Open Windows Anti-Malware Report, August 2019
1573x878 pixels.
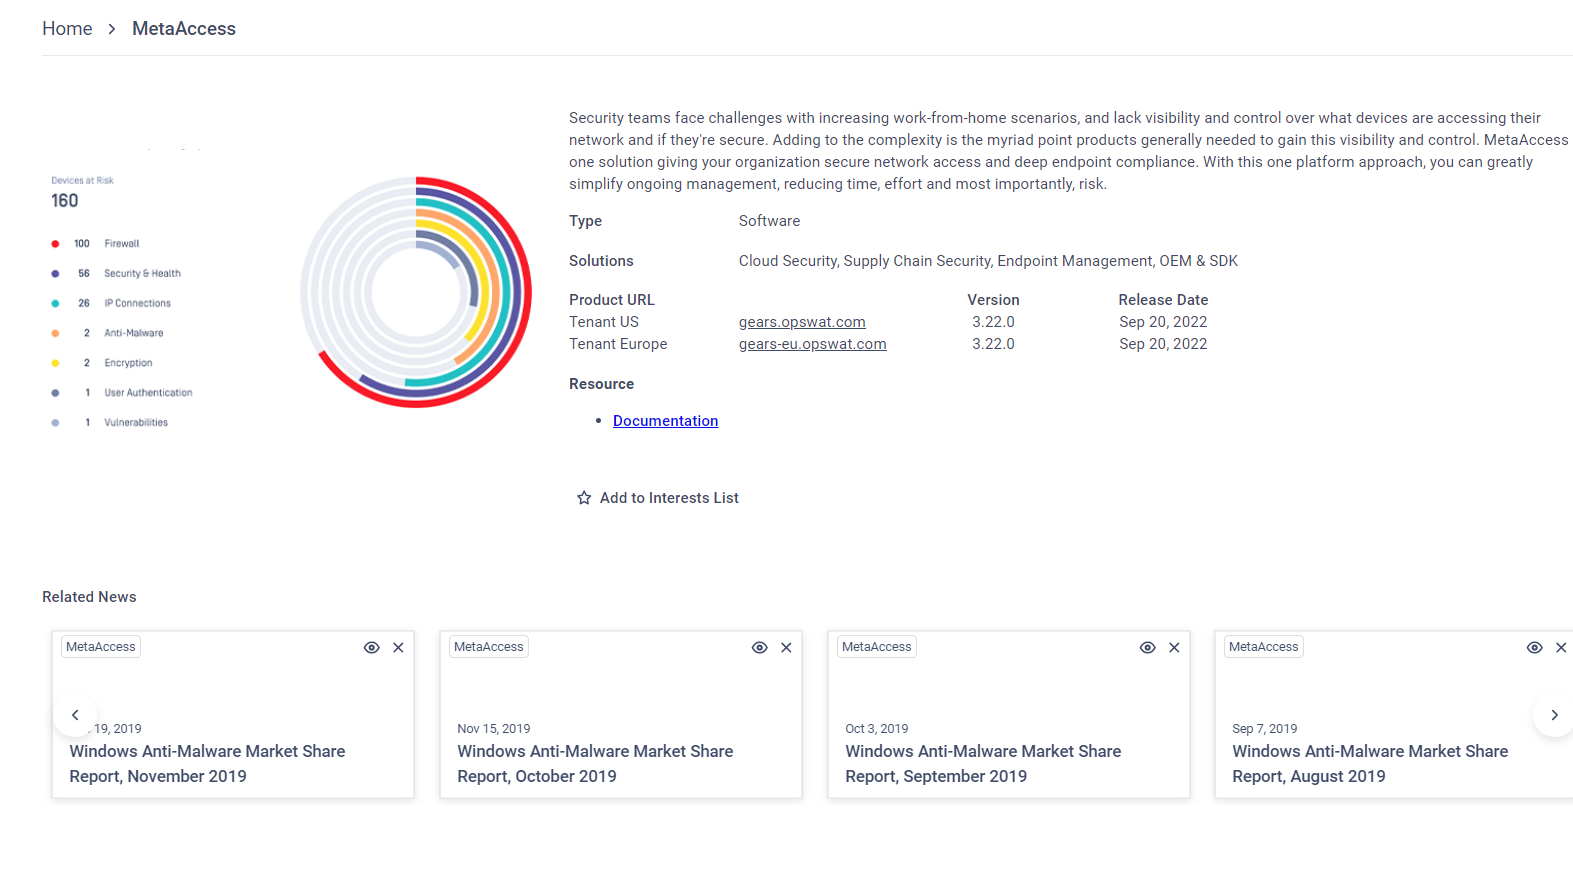click(1370, 764)
